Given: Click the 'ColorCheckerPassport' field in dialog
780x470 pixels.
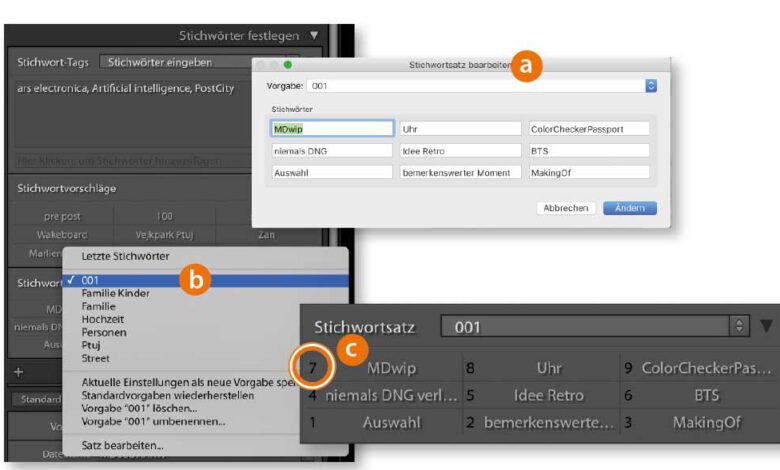Looking at the screenshot, I should [x=589, y=129].
